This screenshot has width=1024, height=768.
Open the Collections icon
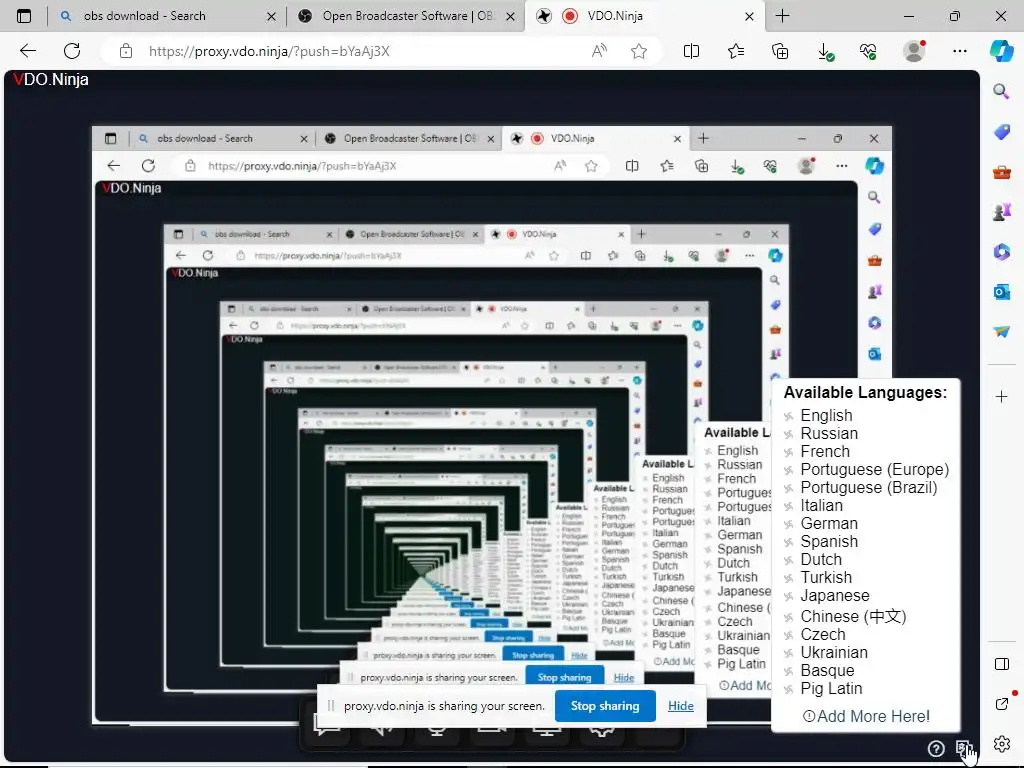[780, 51]
